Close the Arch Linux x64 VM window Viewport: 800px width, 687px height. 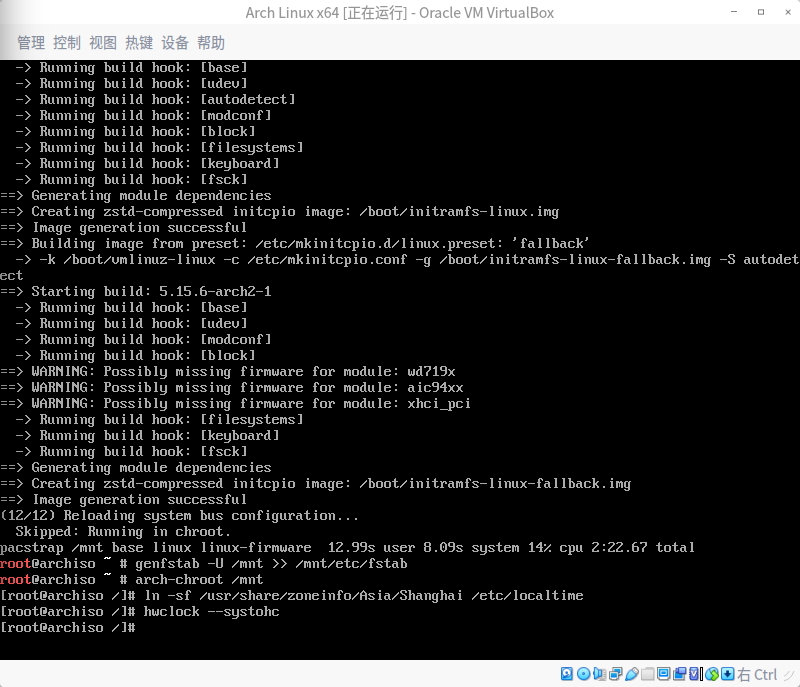point(788,12)
